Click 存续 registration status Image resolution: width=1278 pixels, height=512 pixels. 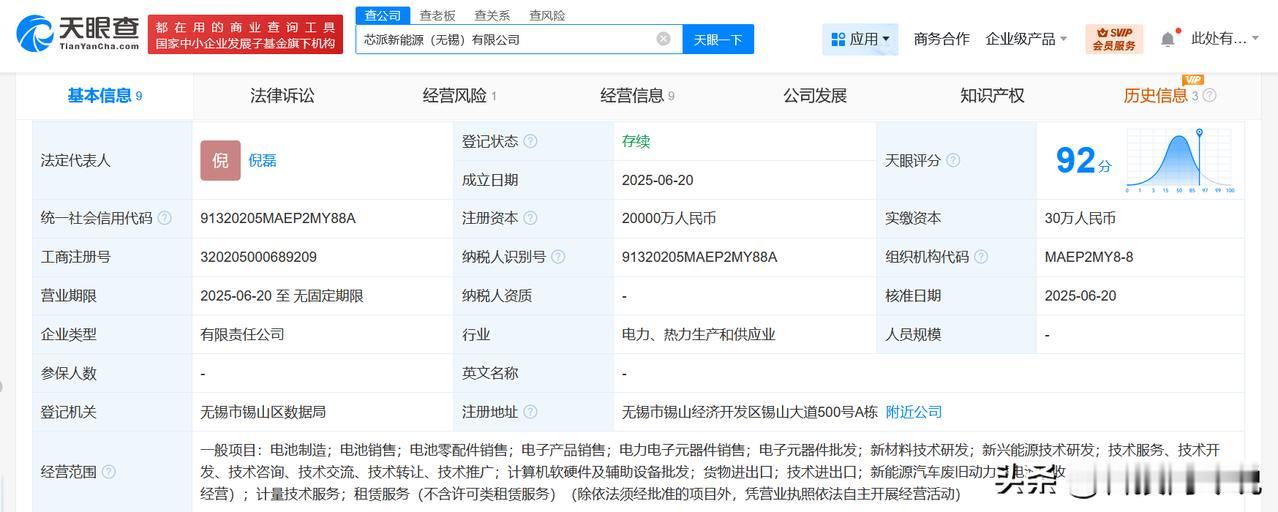pos(636,141)
